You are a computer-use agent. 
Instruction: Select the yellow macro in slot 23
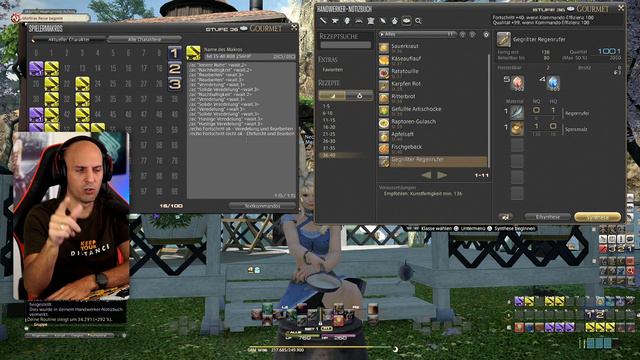coord(82,84)
